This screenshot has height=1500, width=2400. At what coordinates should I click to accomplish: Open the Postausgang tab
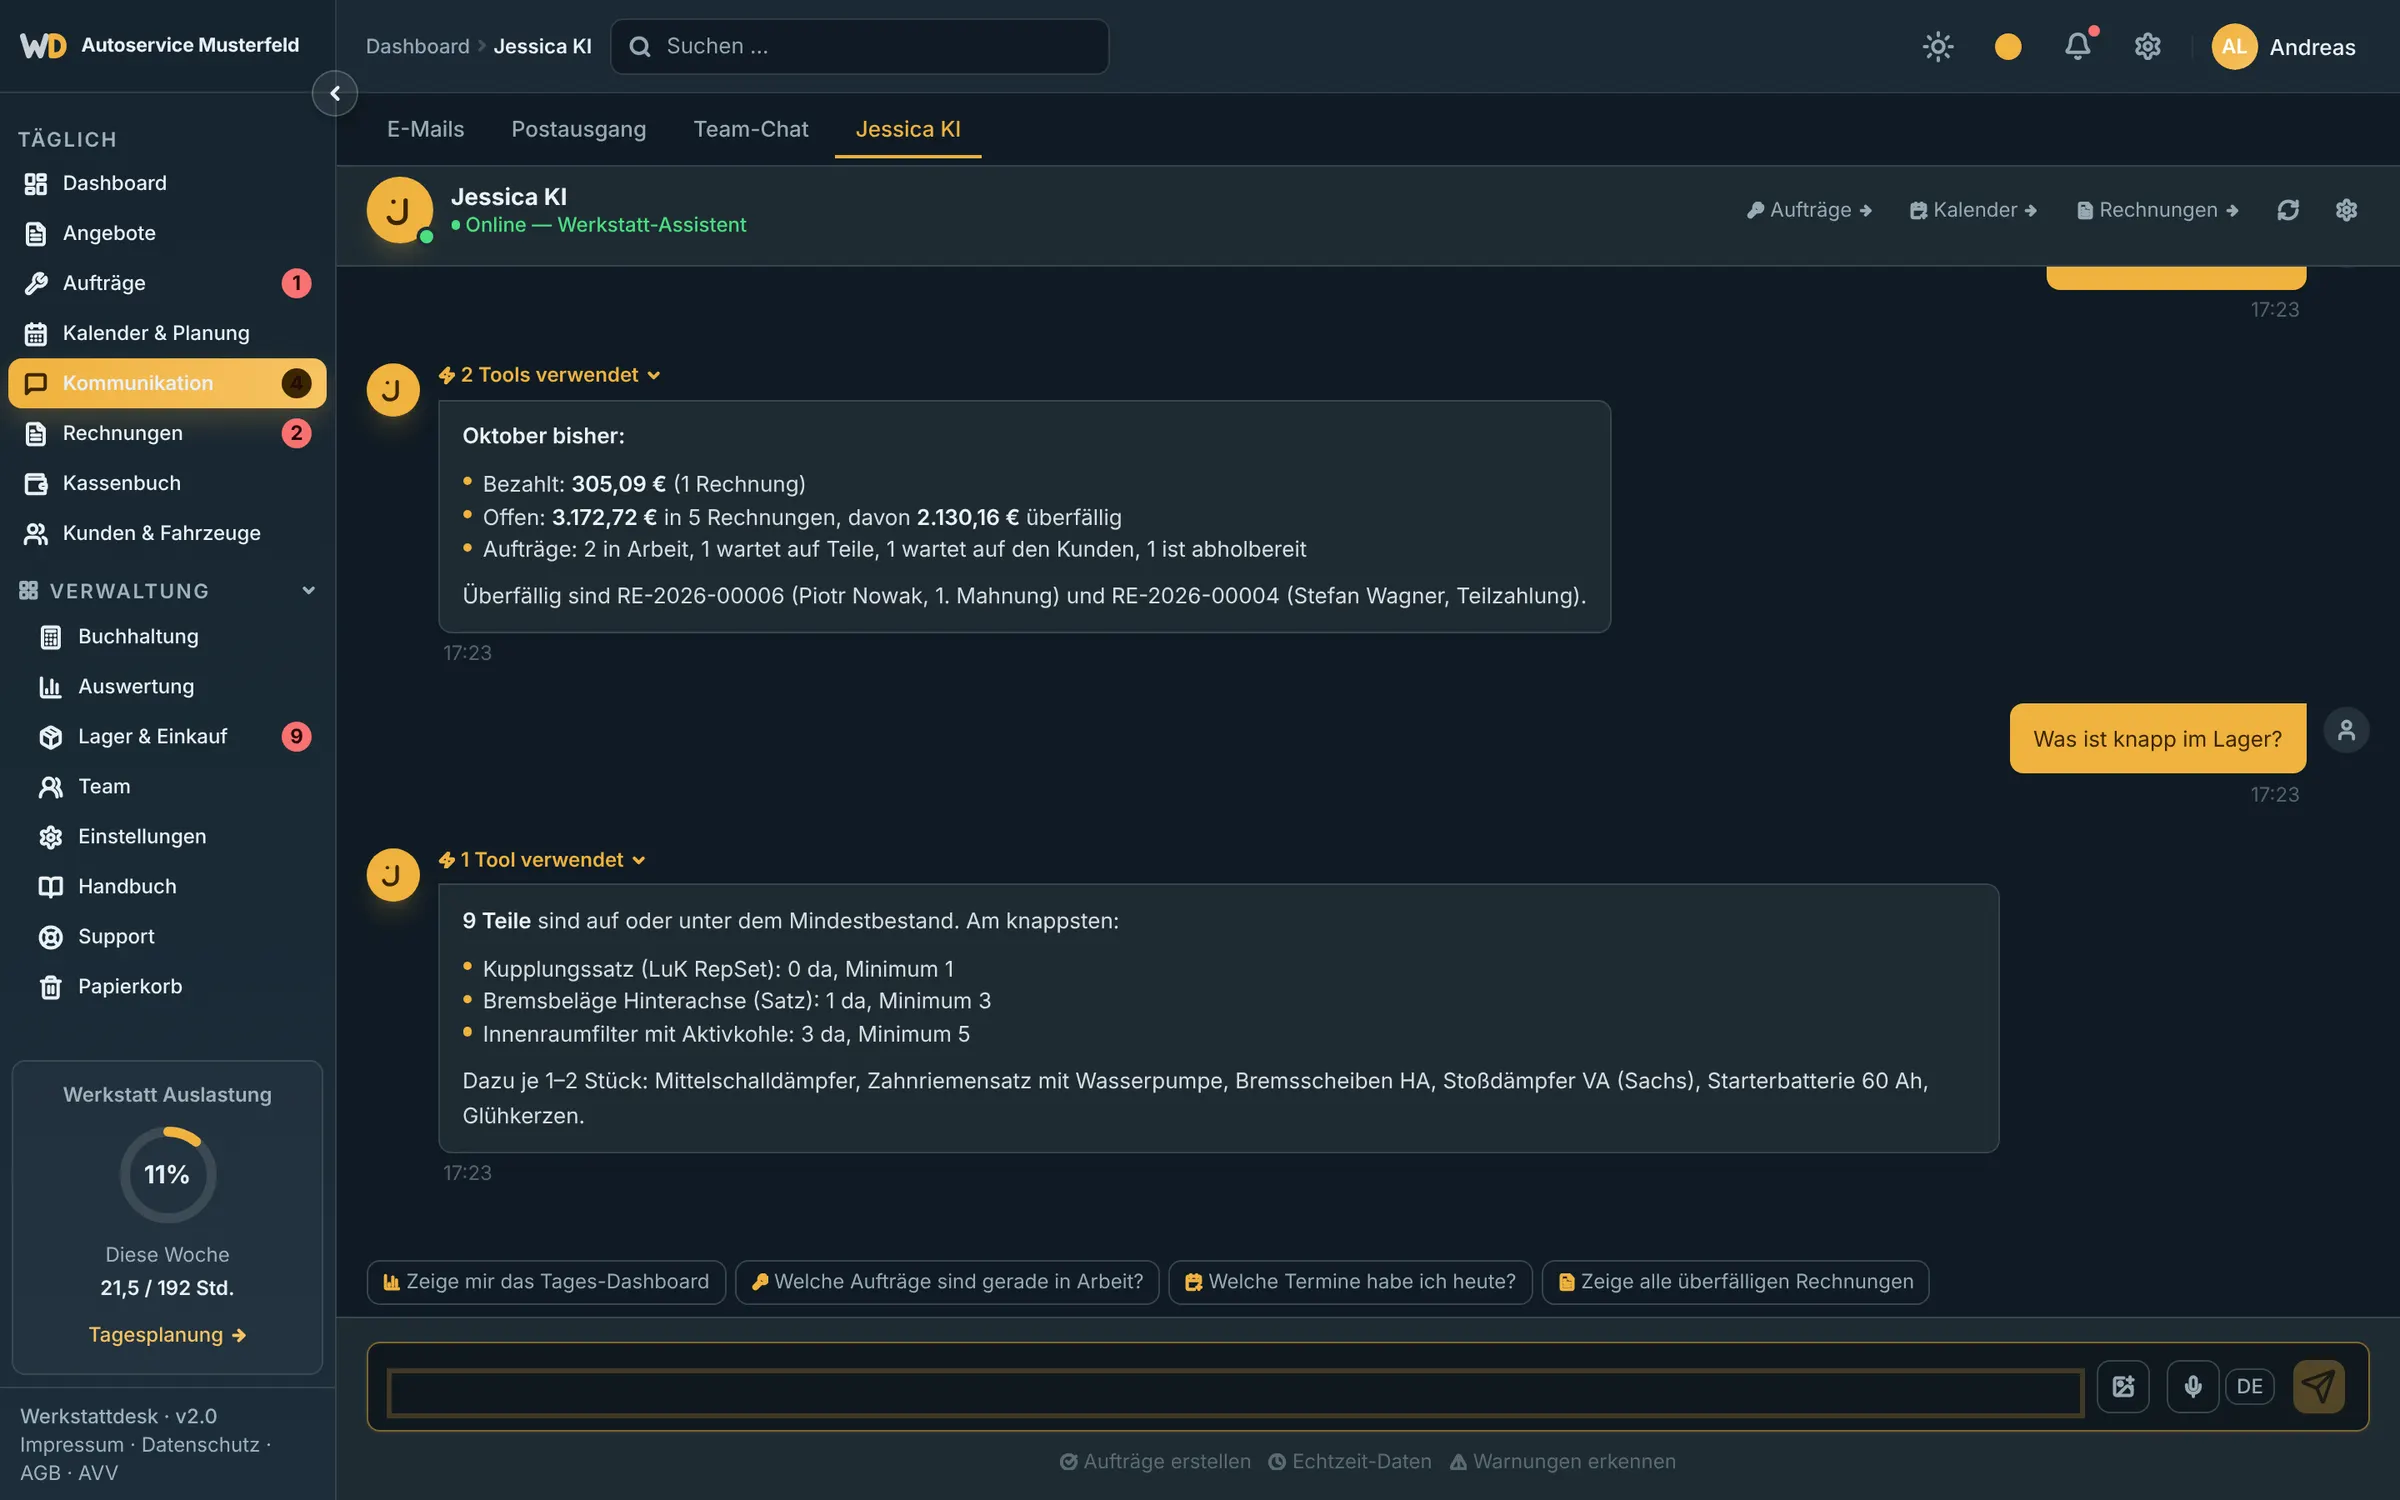click(579, 129)
